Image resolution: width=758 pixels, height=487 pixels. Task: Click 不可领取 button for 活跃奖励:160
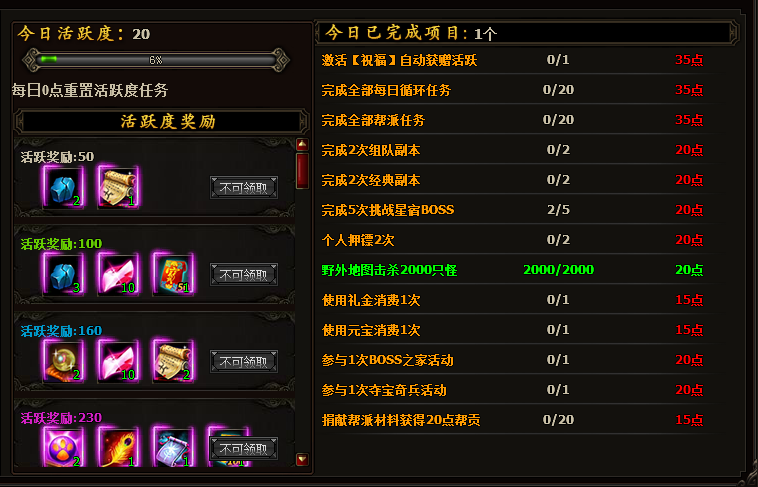pyautogui.click(x=244, y=362)
